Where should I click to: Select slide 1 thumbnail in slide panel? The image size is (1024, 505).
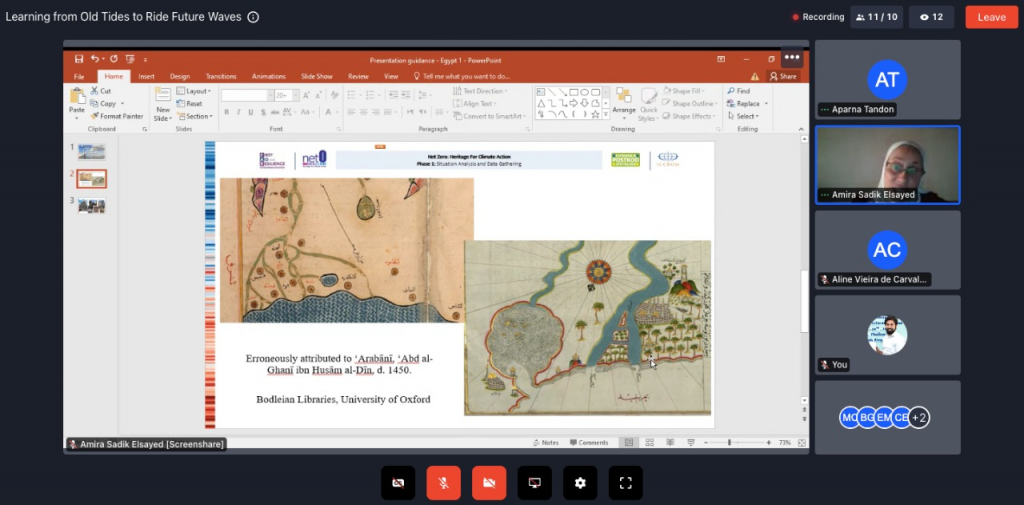point(91,152)
